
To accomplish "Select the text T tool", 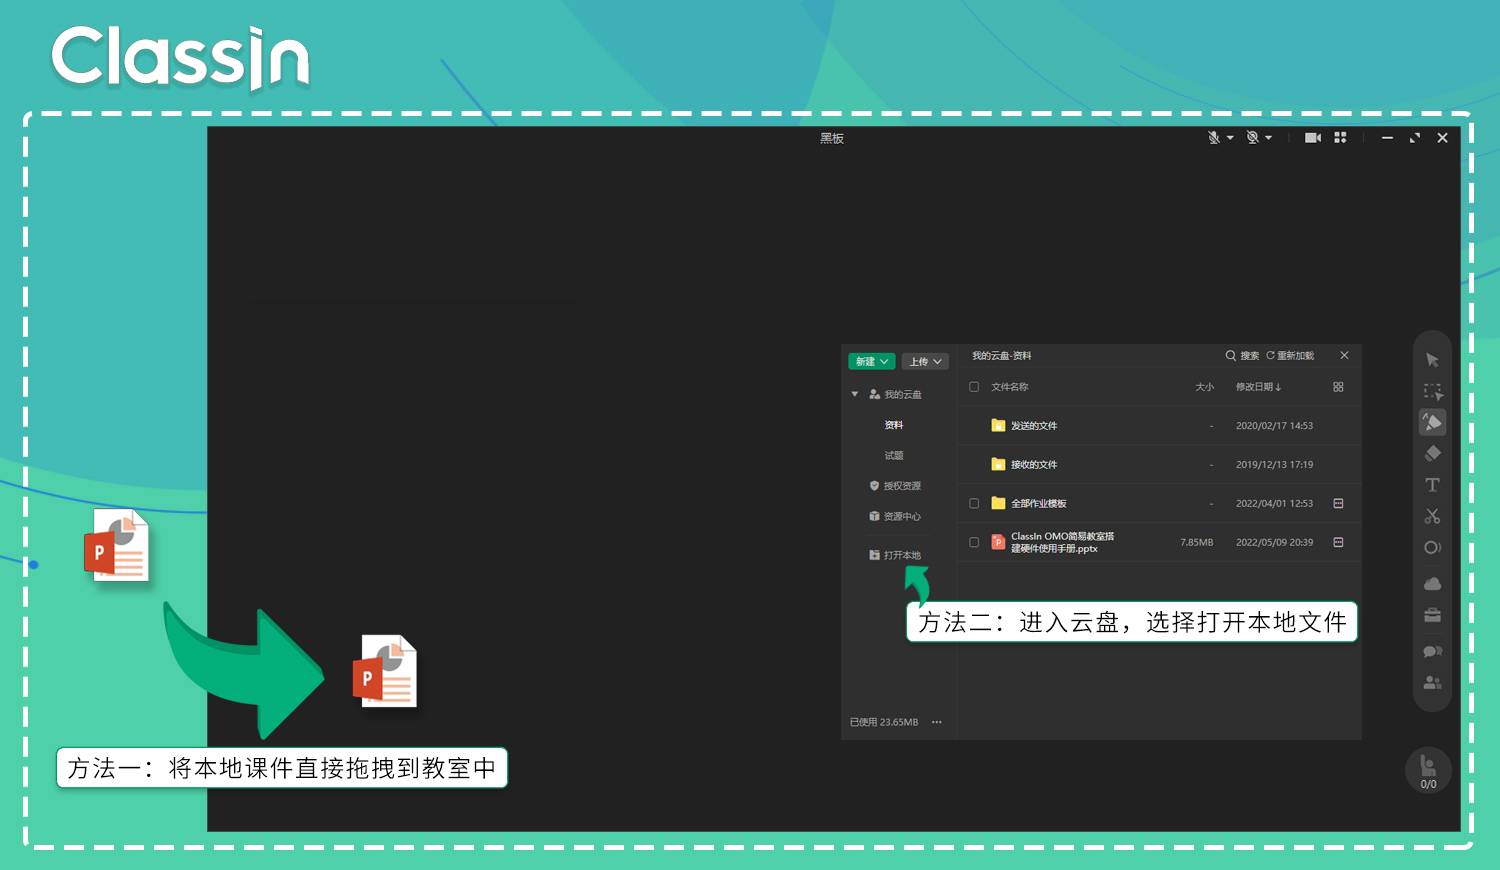I will (x=1432, y=485).
